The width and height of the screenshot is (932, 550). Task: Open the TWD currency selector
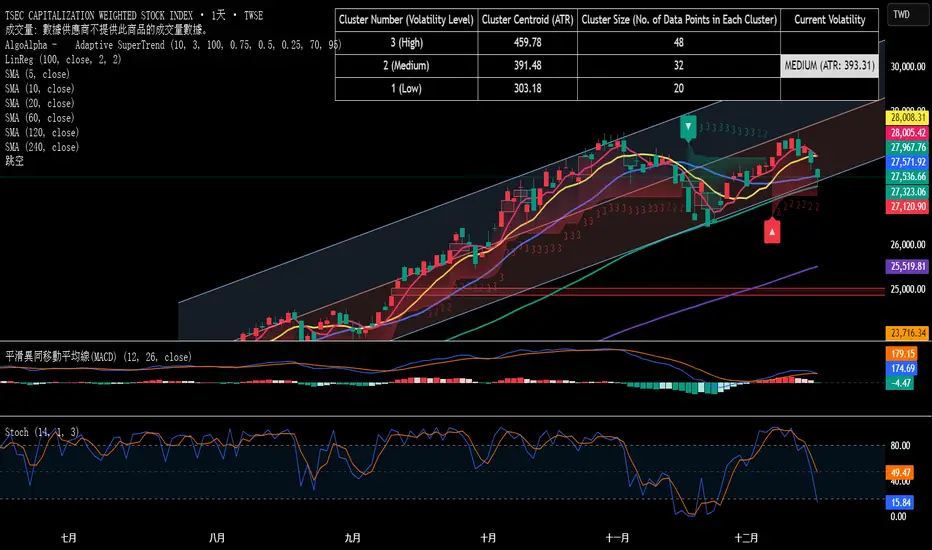pyautogui.click(x=907, y=16)
